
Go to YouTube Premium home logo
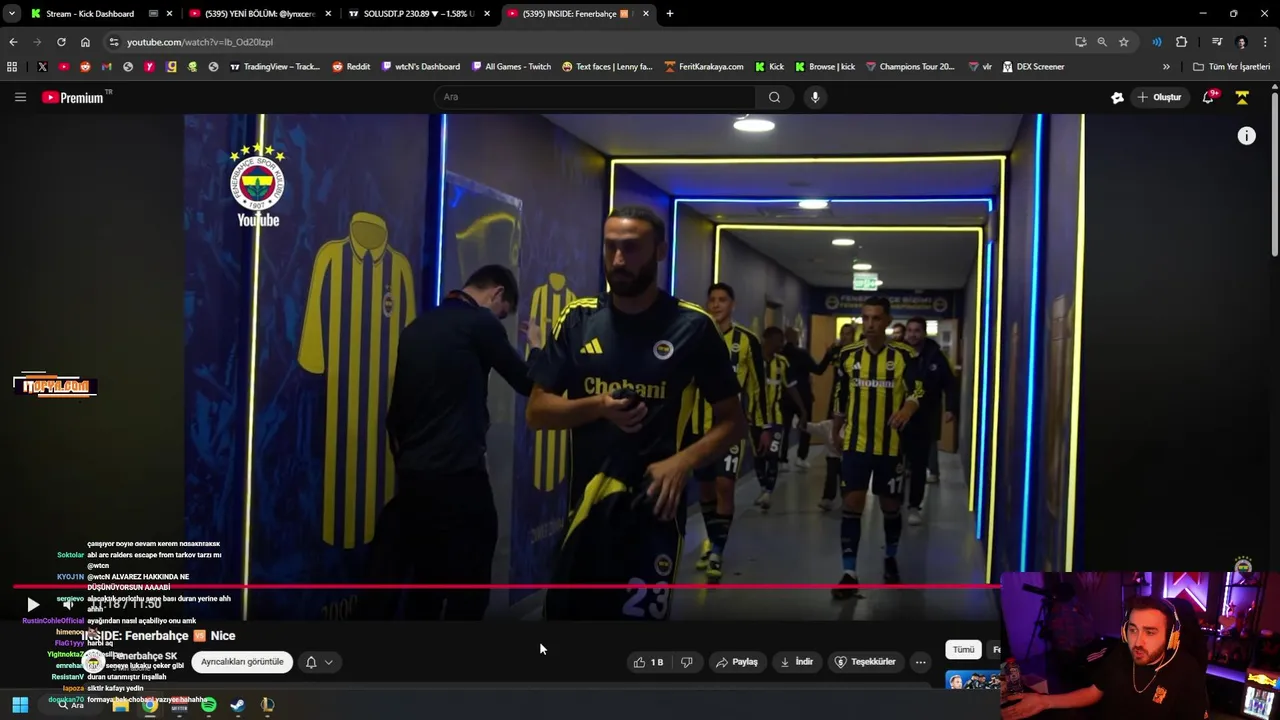[73, 97]
